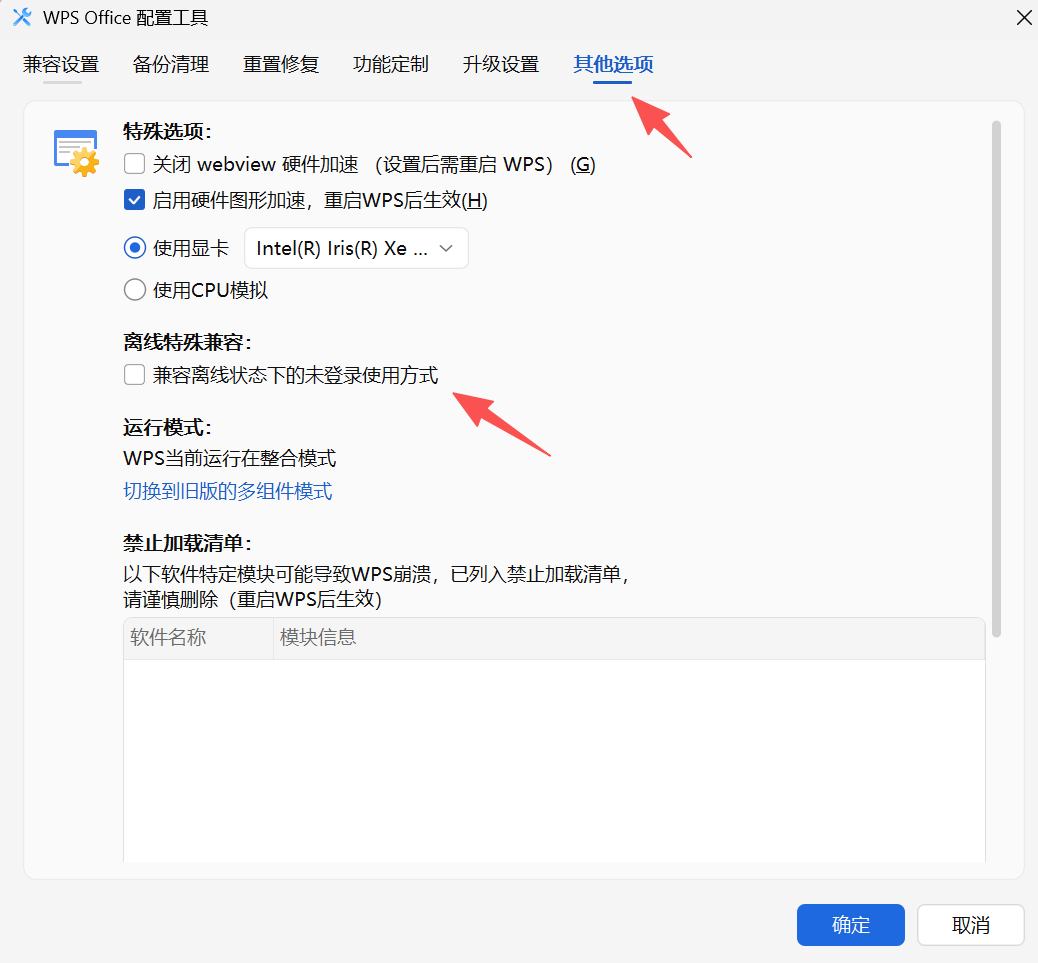
Task: Select the 重置修复 tab
Action: point(280,64)
